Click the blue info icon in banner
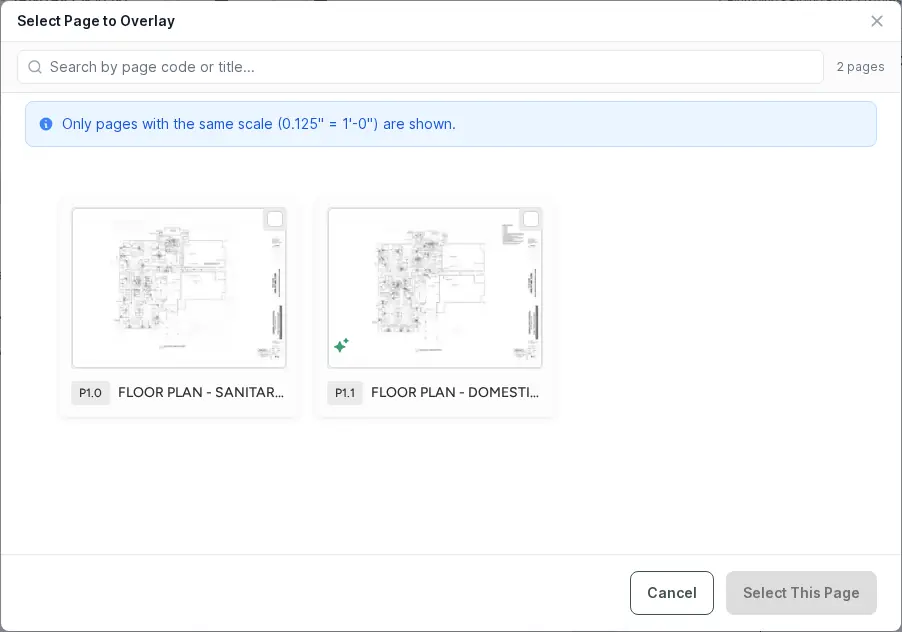The height and width of the screenshot is (632, 902). point(46,124)
